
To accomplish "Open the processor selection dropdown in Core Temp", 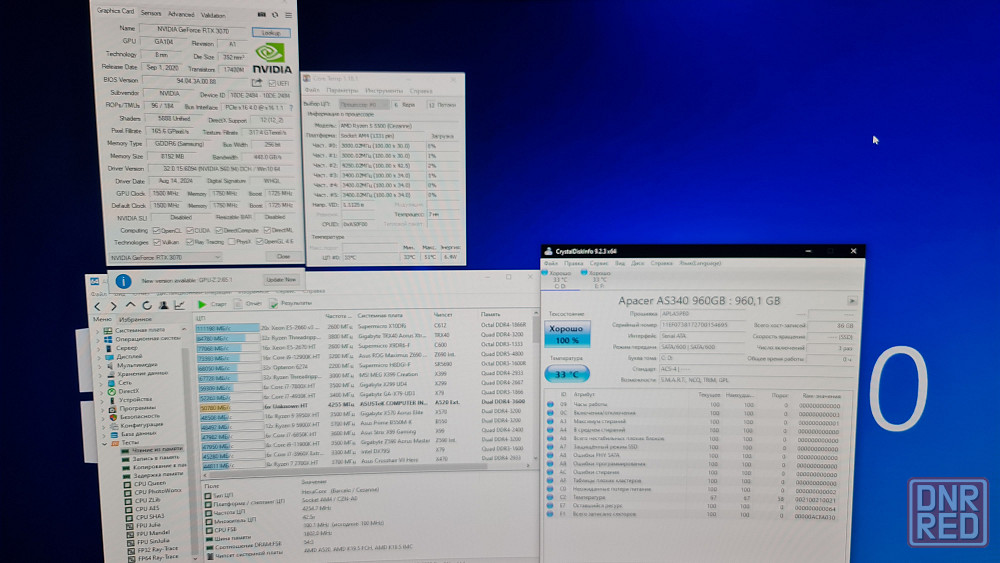I will (364, 104).
